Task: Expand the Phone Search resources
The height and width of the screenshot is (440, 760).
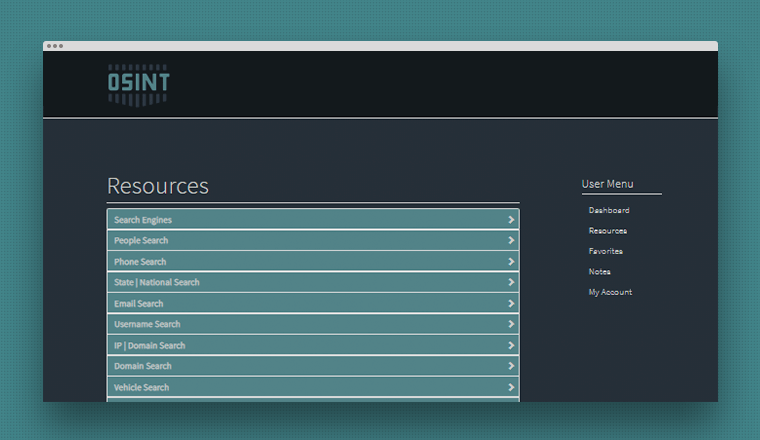Action: [x=140, y=262]
